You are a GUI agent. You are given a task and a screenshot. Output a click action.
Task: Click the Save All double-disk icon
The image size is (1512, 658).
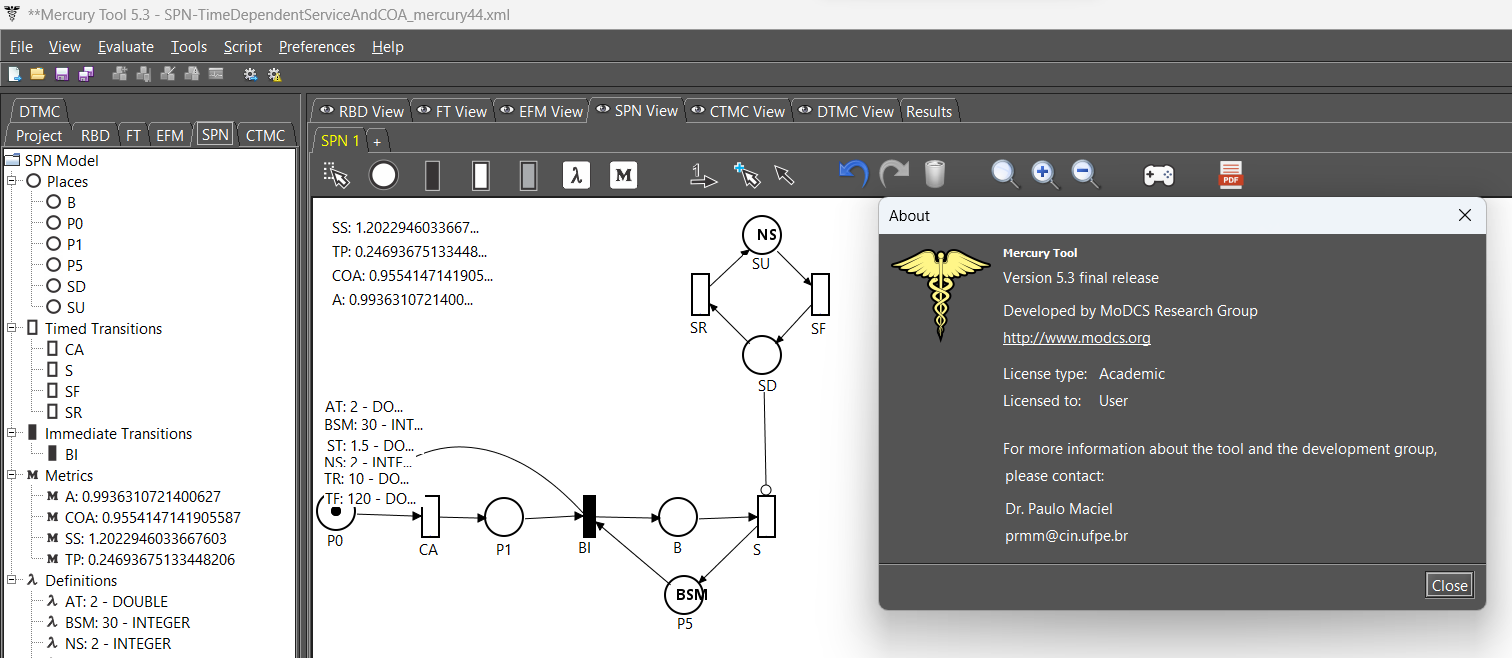point(85,74)
